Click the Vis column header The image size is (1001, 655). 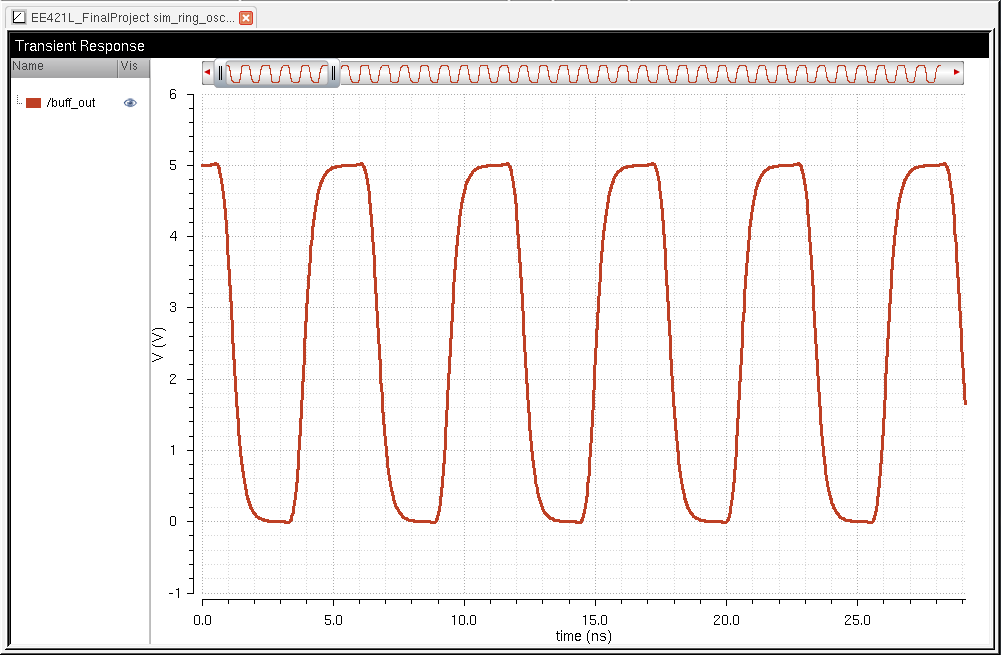(132, 67)
